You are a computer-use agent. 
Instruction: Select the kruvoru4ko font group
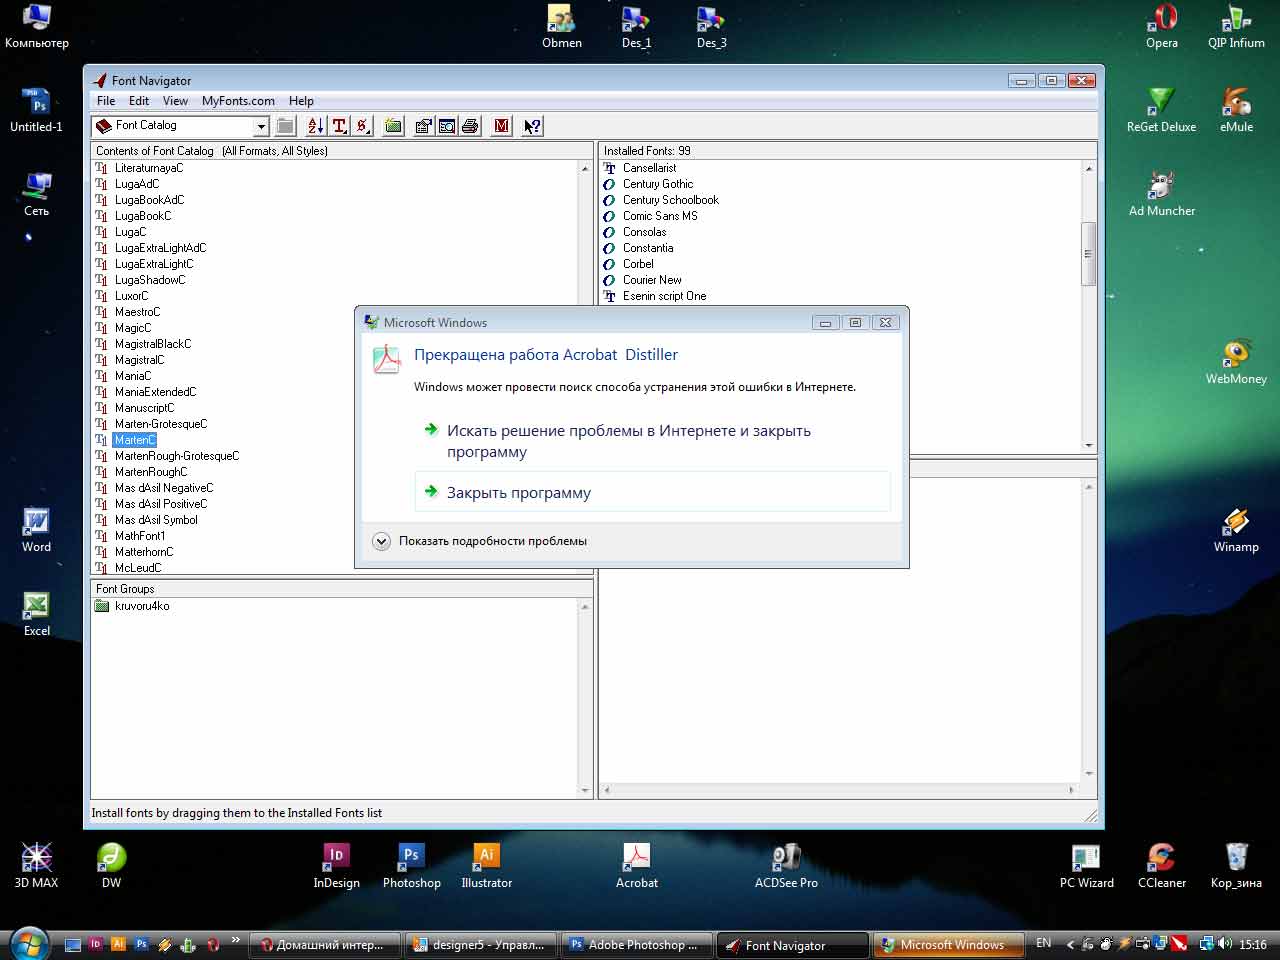142,606
